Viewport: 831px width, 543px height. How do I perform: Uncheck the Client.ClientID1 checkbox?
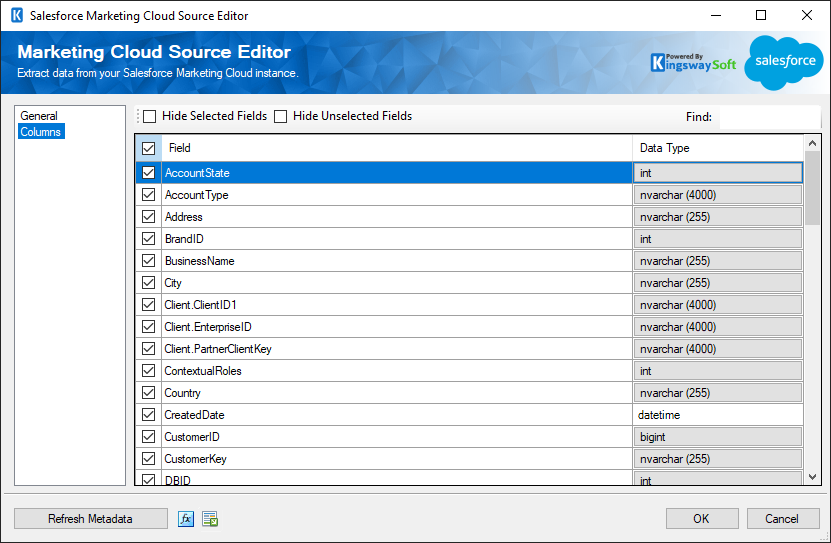pyautogui.click(x=148, y=305)
